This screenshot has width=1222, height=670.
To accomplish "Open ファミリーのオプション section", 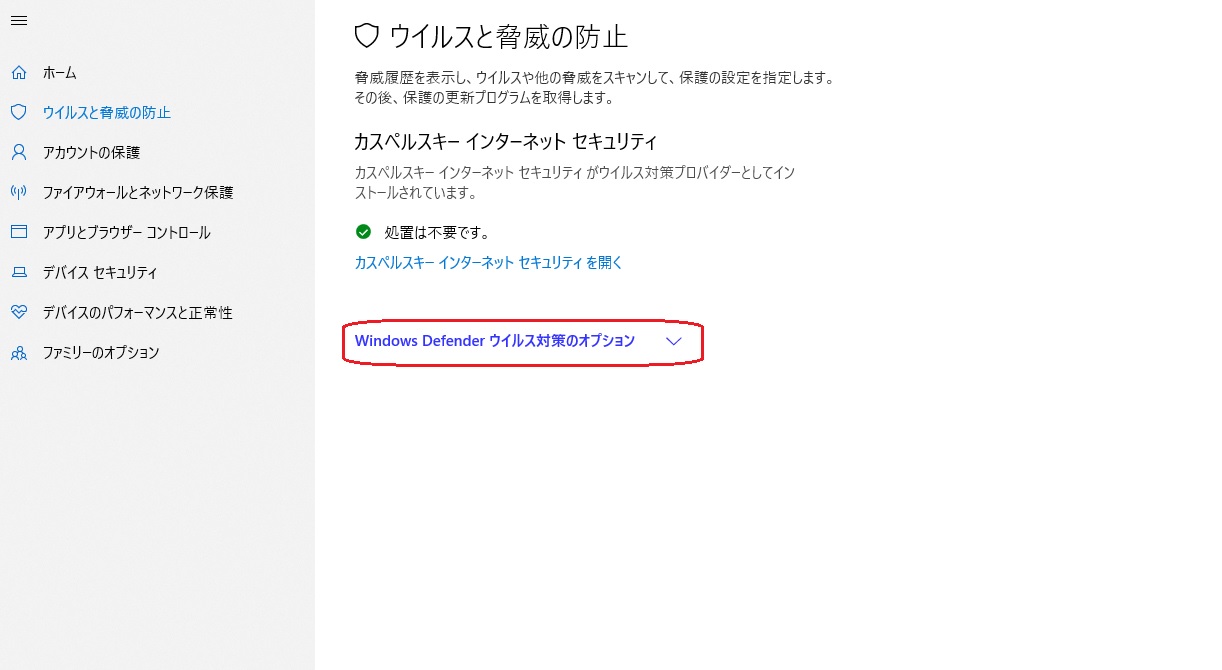I will coord(101,352).
